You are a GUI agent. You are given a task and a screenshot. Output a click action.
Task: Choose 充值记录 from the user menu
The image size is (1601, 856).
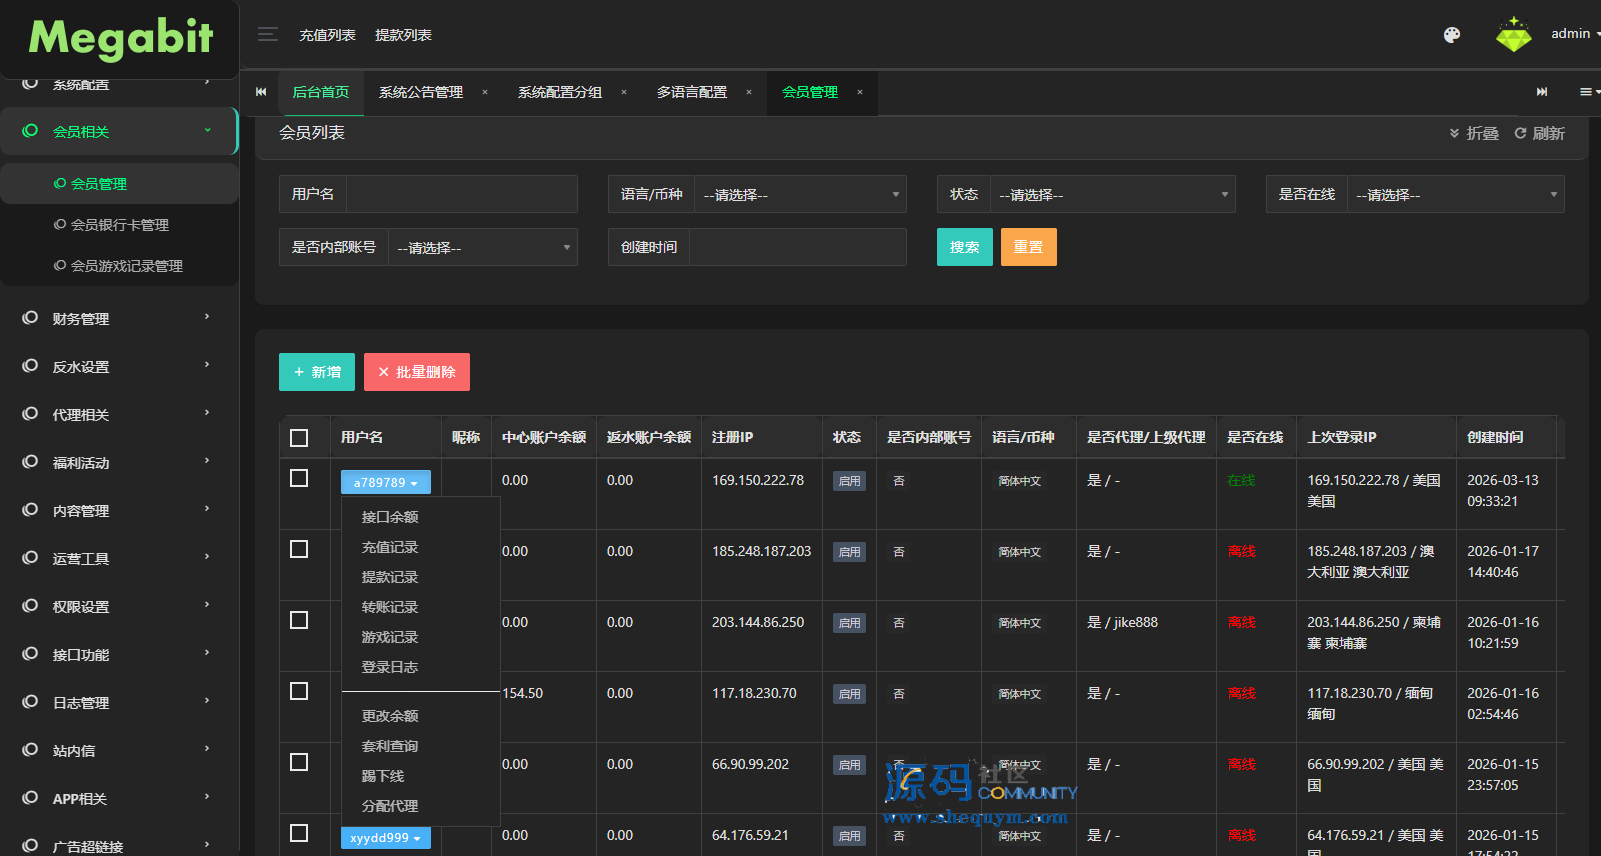coord(390,547)
